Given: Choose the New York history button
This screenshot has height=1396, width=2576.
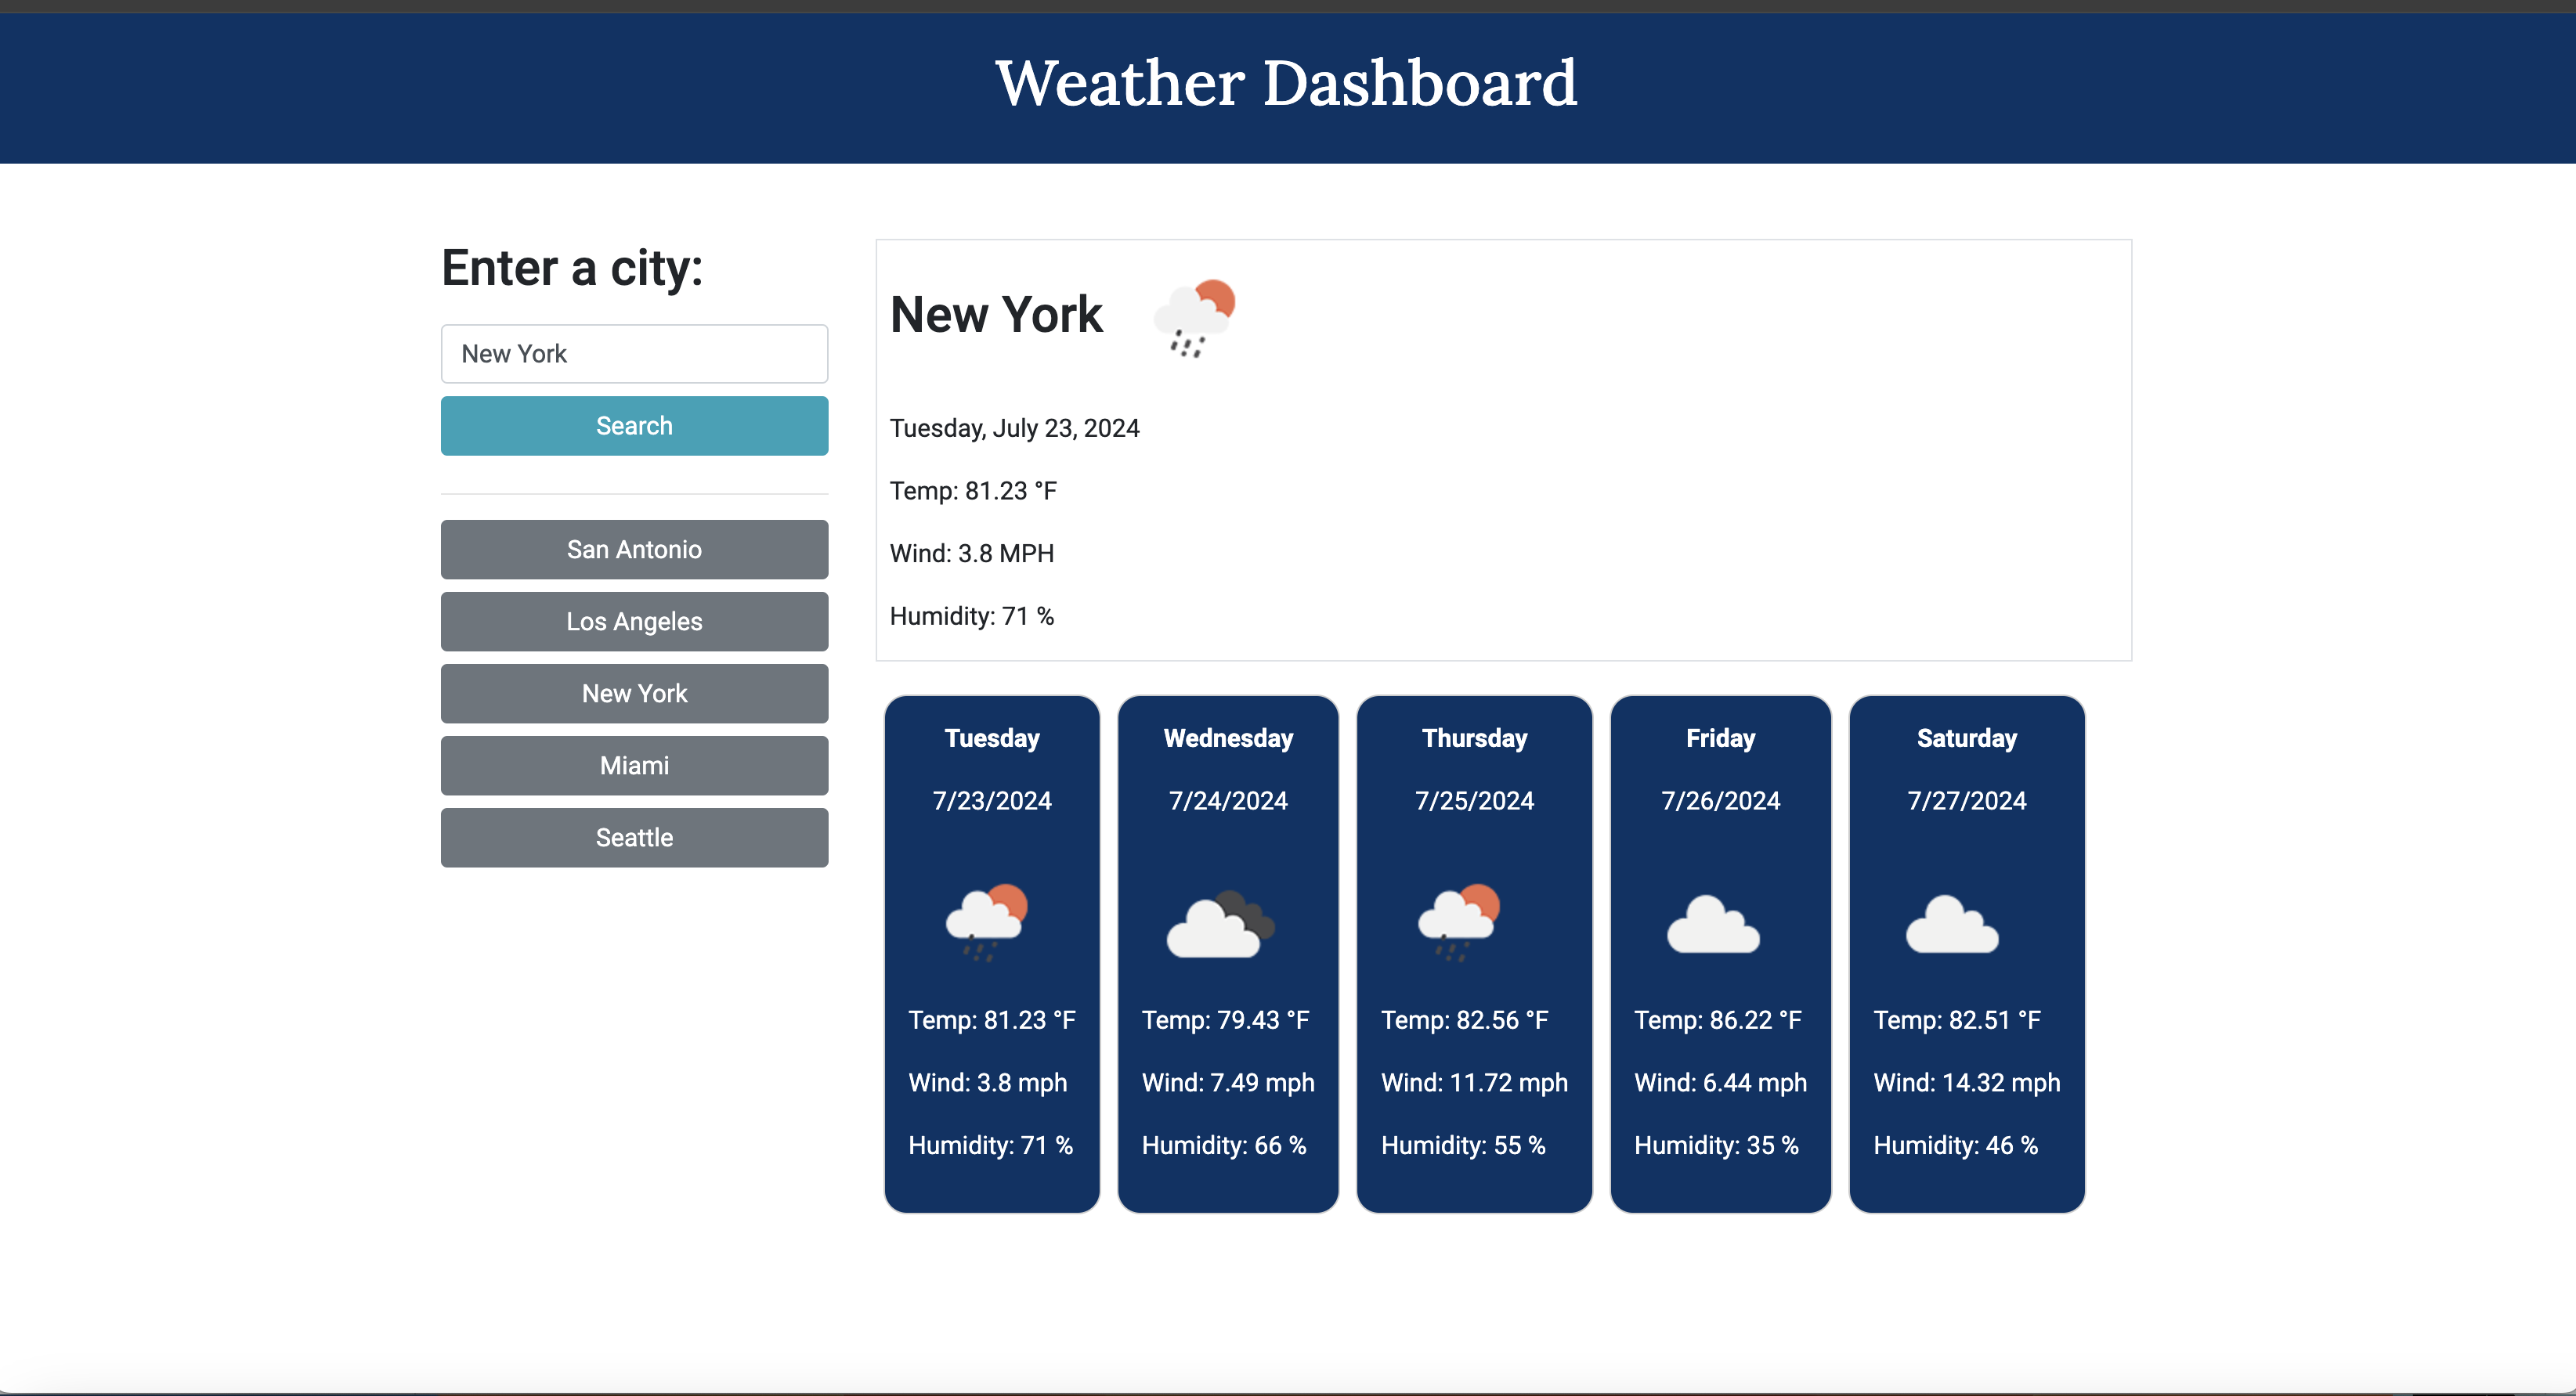Looking at the screenshot, I should point(634,693).
